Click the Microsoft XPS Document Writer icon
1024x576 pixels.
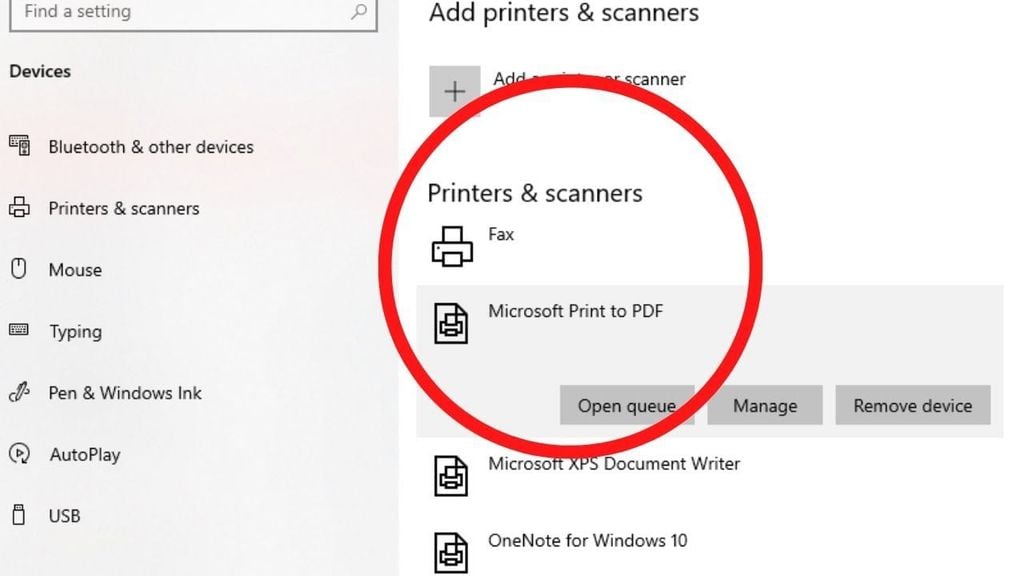point(451,475)
